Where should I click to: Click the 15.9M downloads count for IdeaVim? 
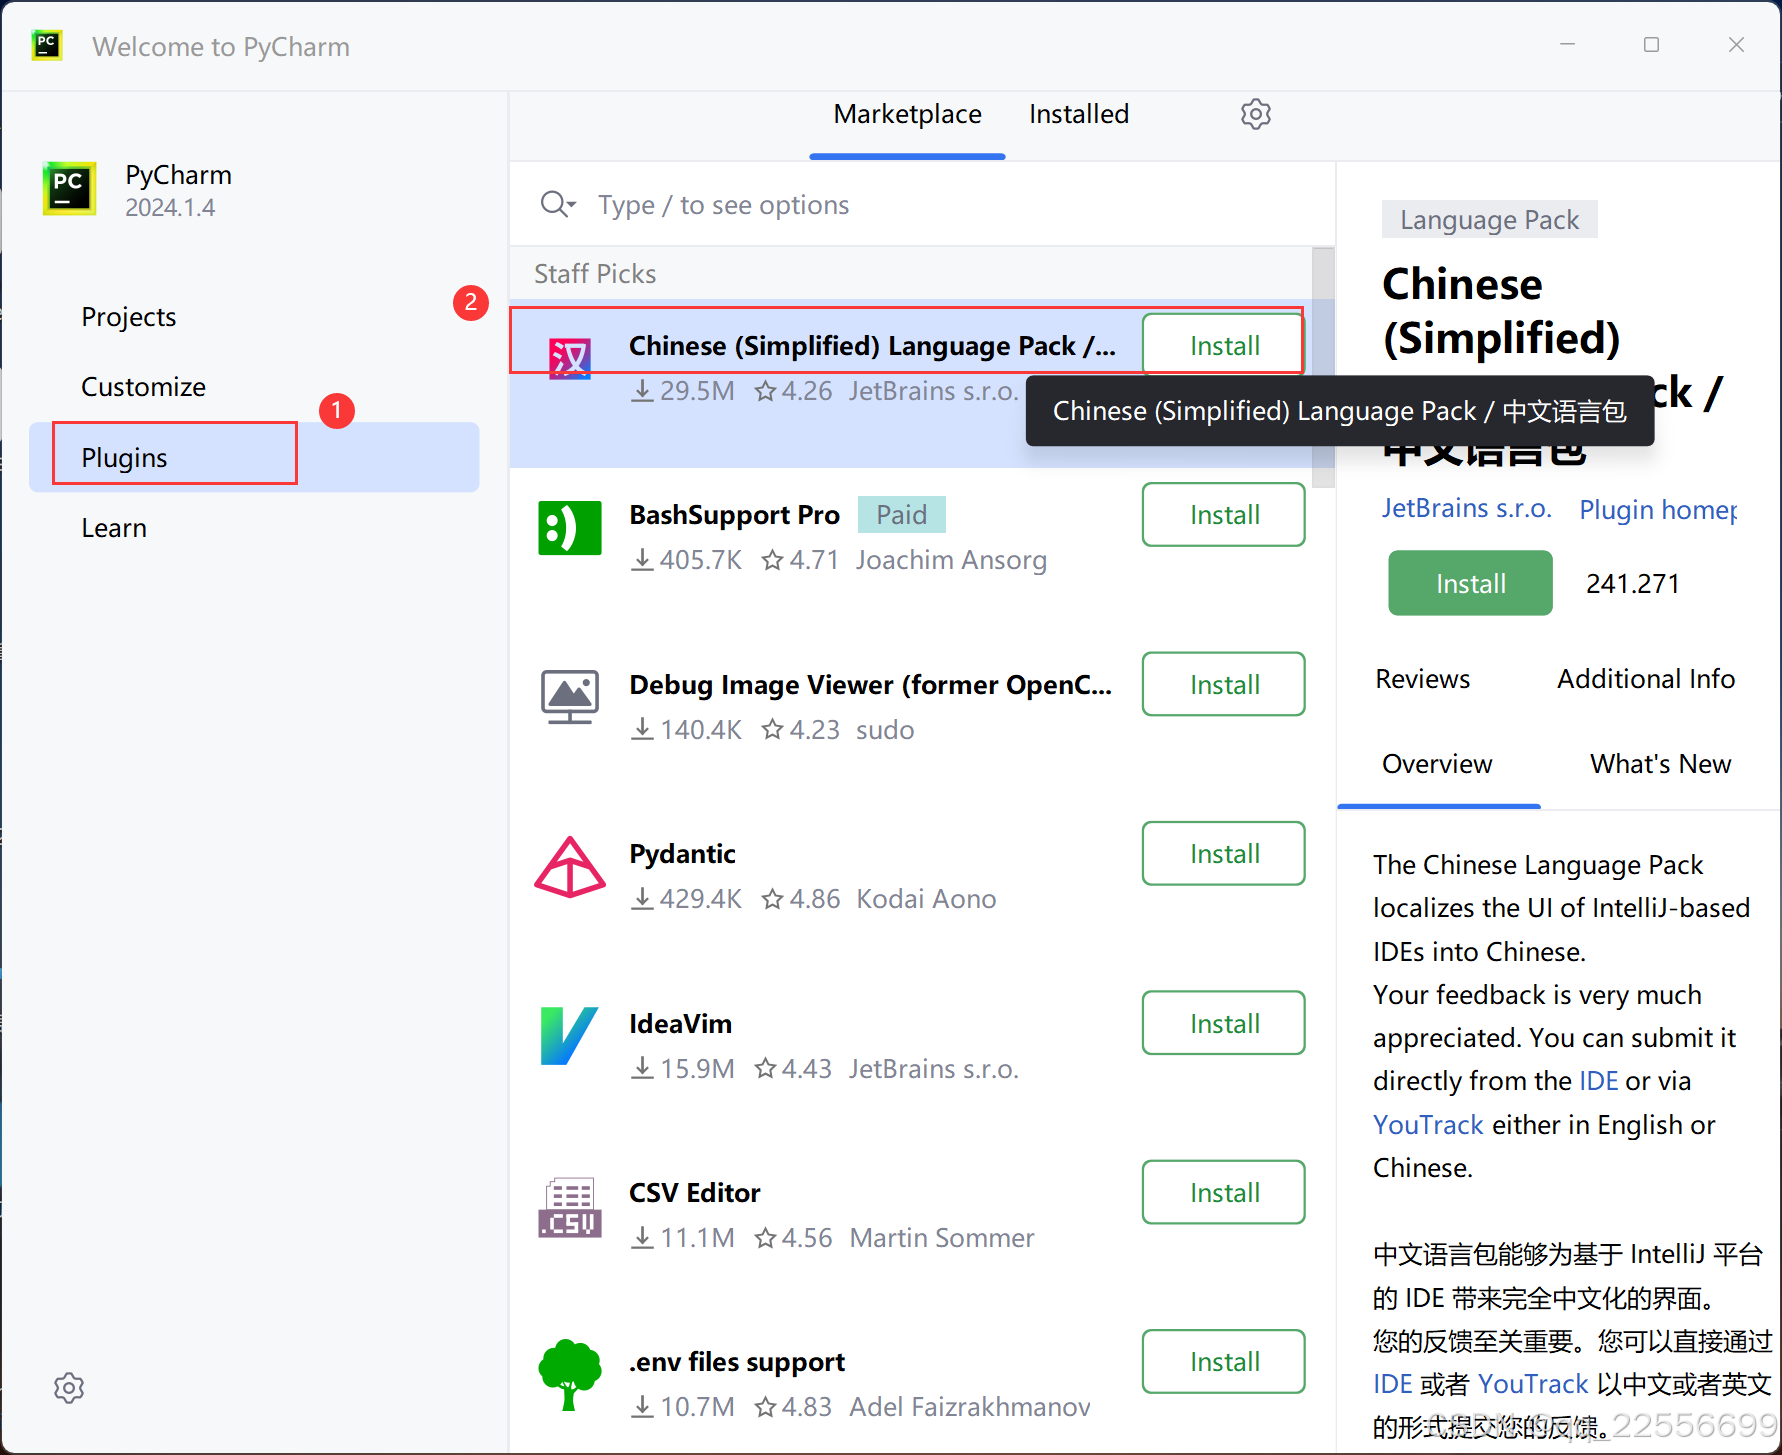pyautogui.click(x=683, y=1069)
